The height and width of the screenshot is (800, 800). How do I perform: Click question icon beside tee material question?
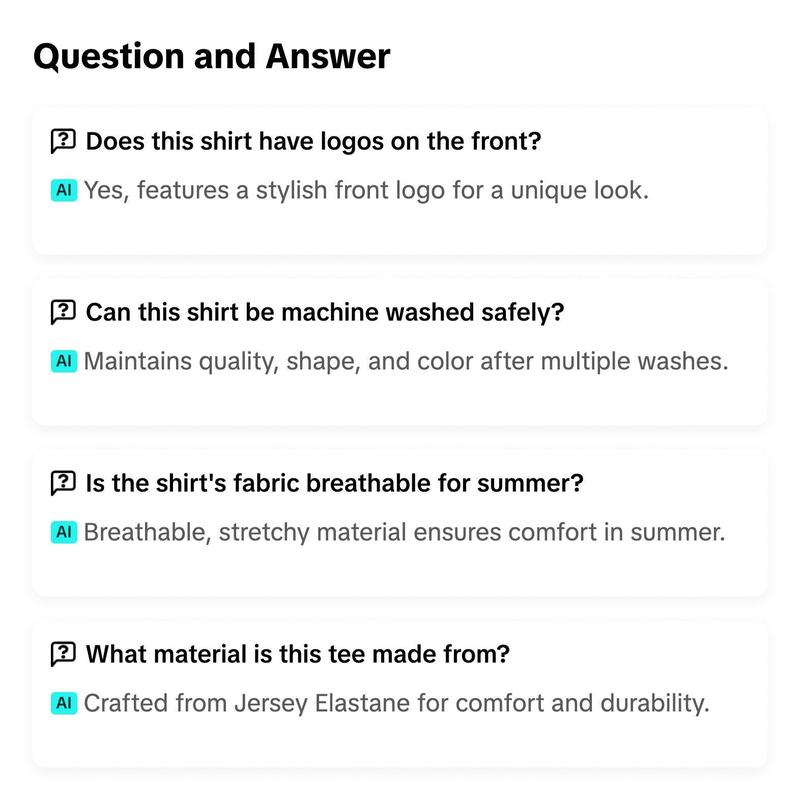pyautogui.click(x=63, y=654)
